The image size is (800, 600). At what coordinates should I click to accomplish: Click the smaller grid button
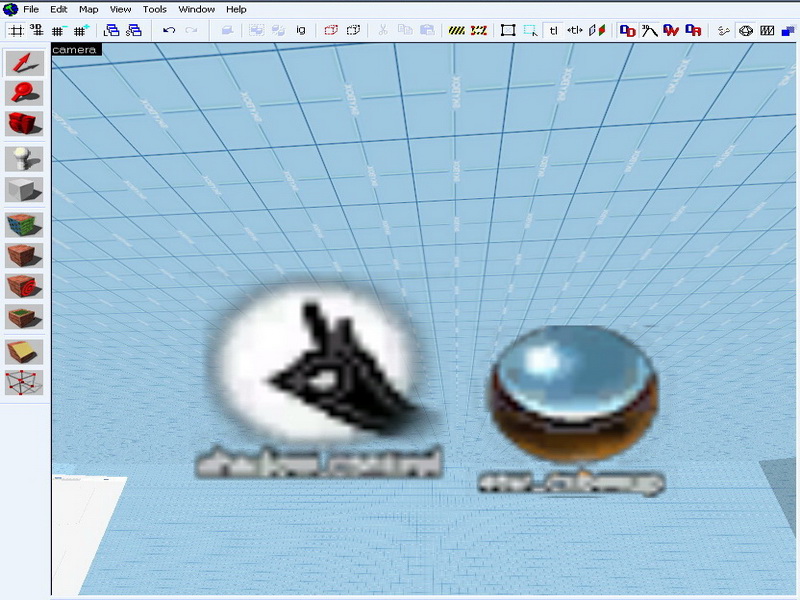coord(59,30)
